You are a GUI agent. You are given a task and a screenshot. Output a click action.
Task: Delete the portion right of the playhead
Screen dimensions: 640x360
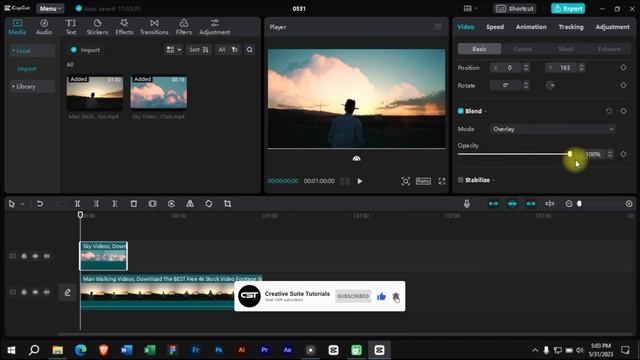115,203
